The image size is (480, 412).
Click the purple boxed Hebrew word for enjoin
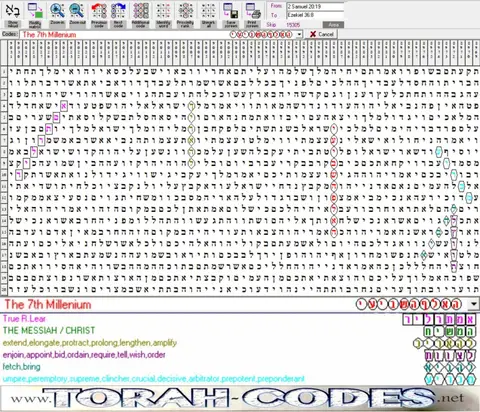tap(450, 355)
